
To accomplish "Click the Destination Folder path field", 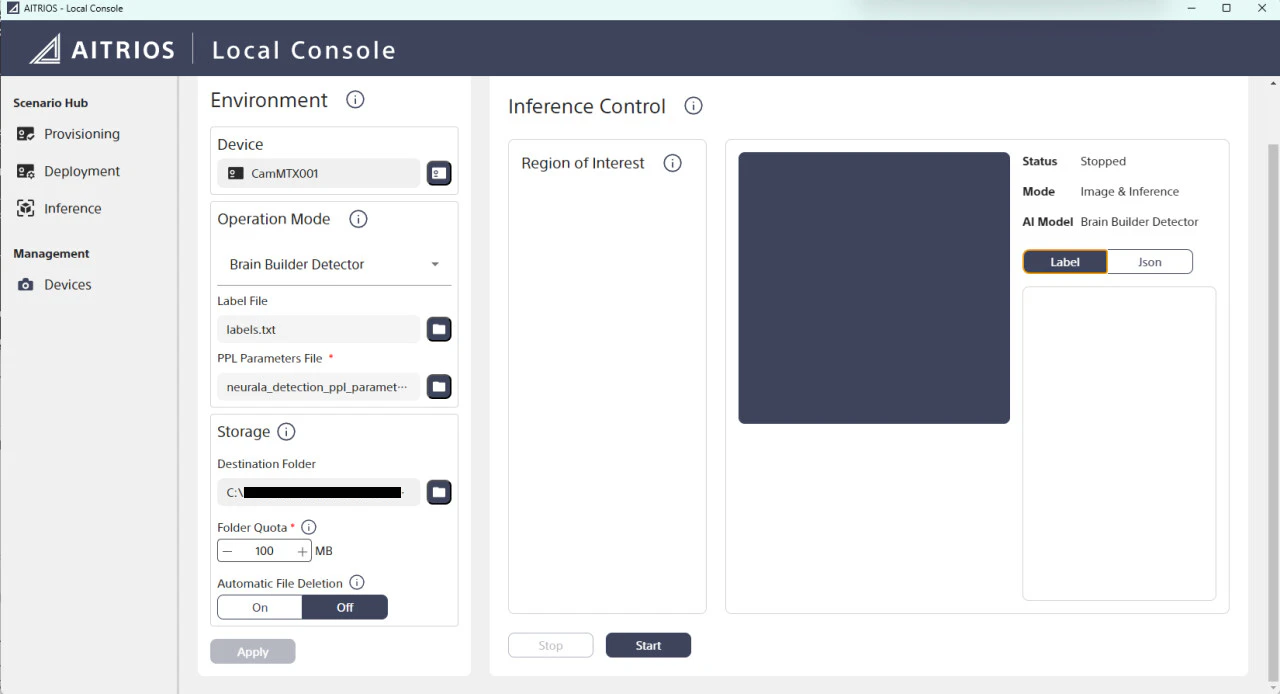I will click(x=319, y=492).
